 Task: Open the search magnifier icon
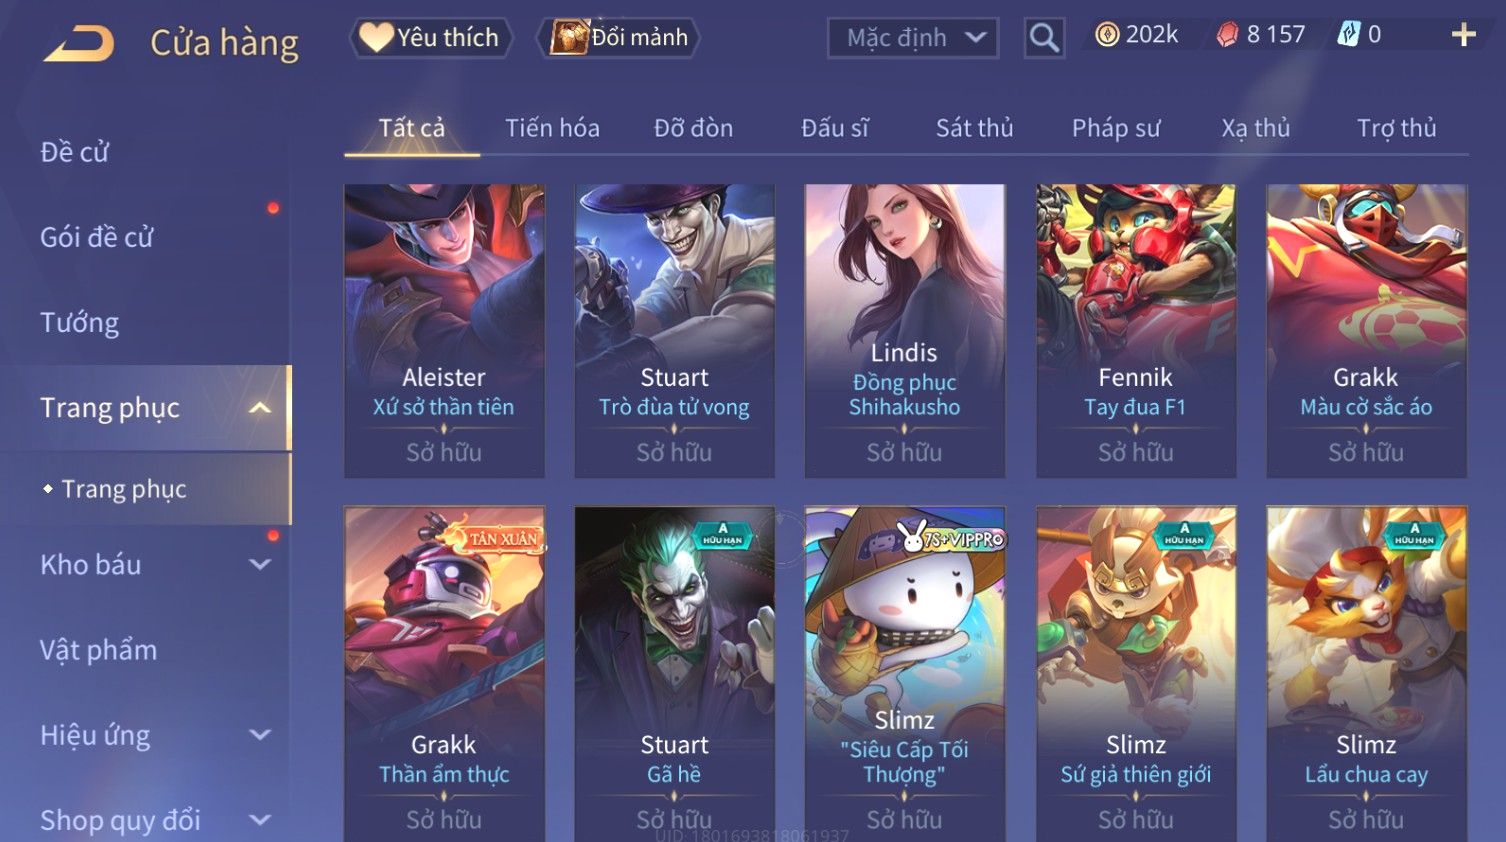tap(1044, 38)
